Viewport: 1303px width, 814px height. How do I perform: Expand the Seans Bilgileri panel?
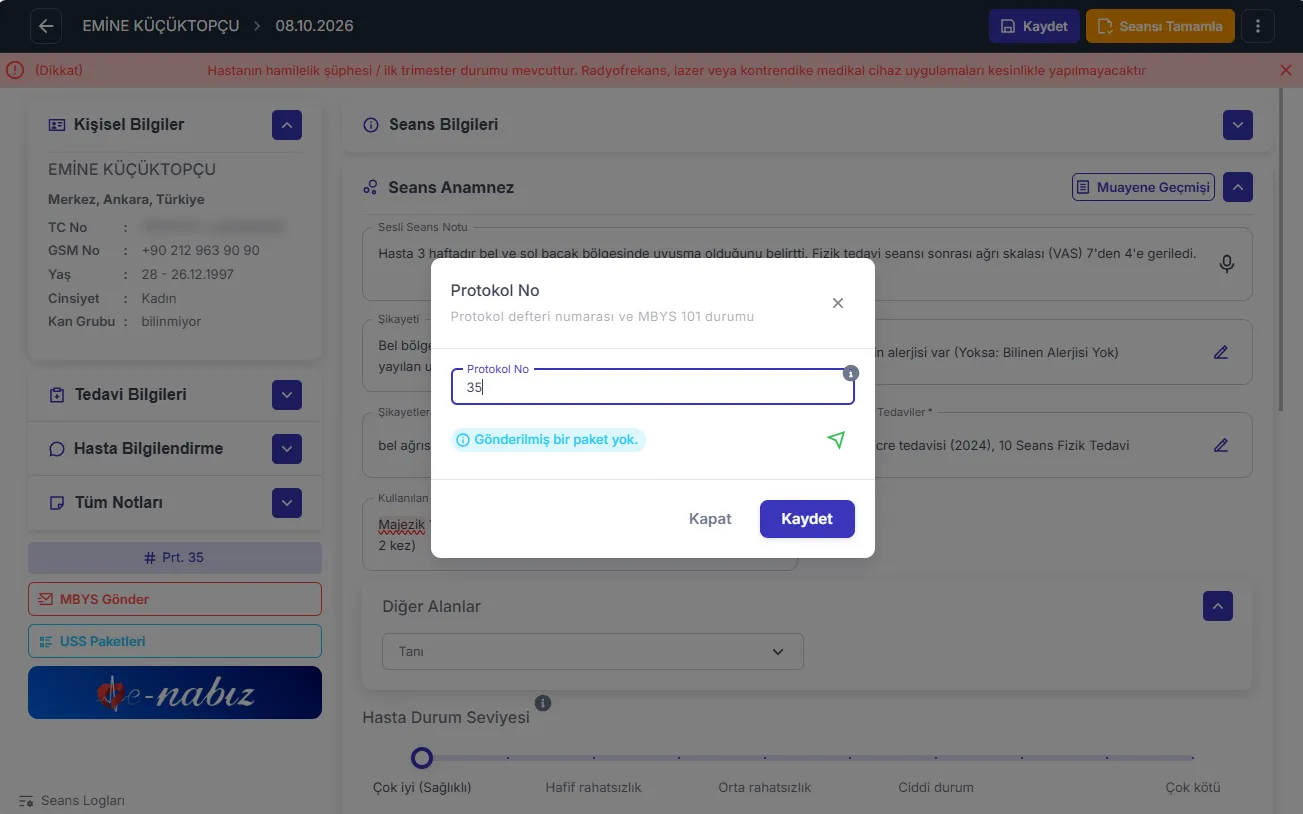coord(1238,125)
